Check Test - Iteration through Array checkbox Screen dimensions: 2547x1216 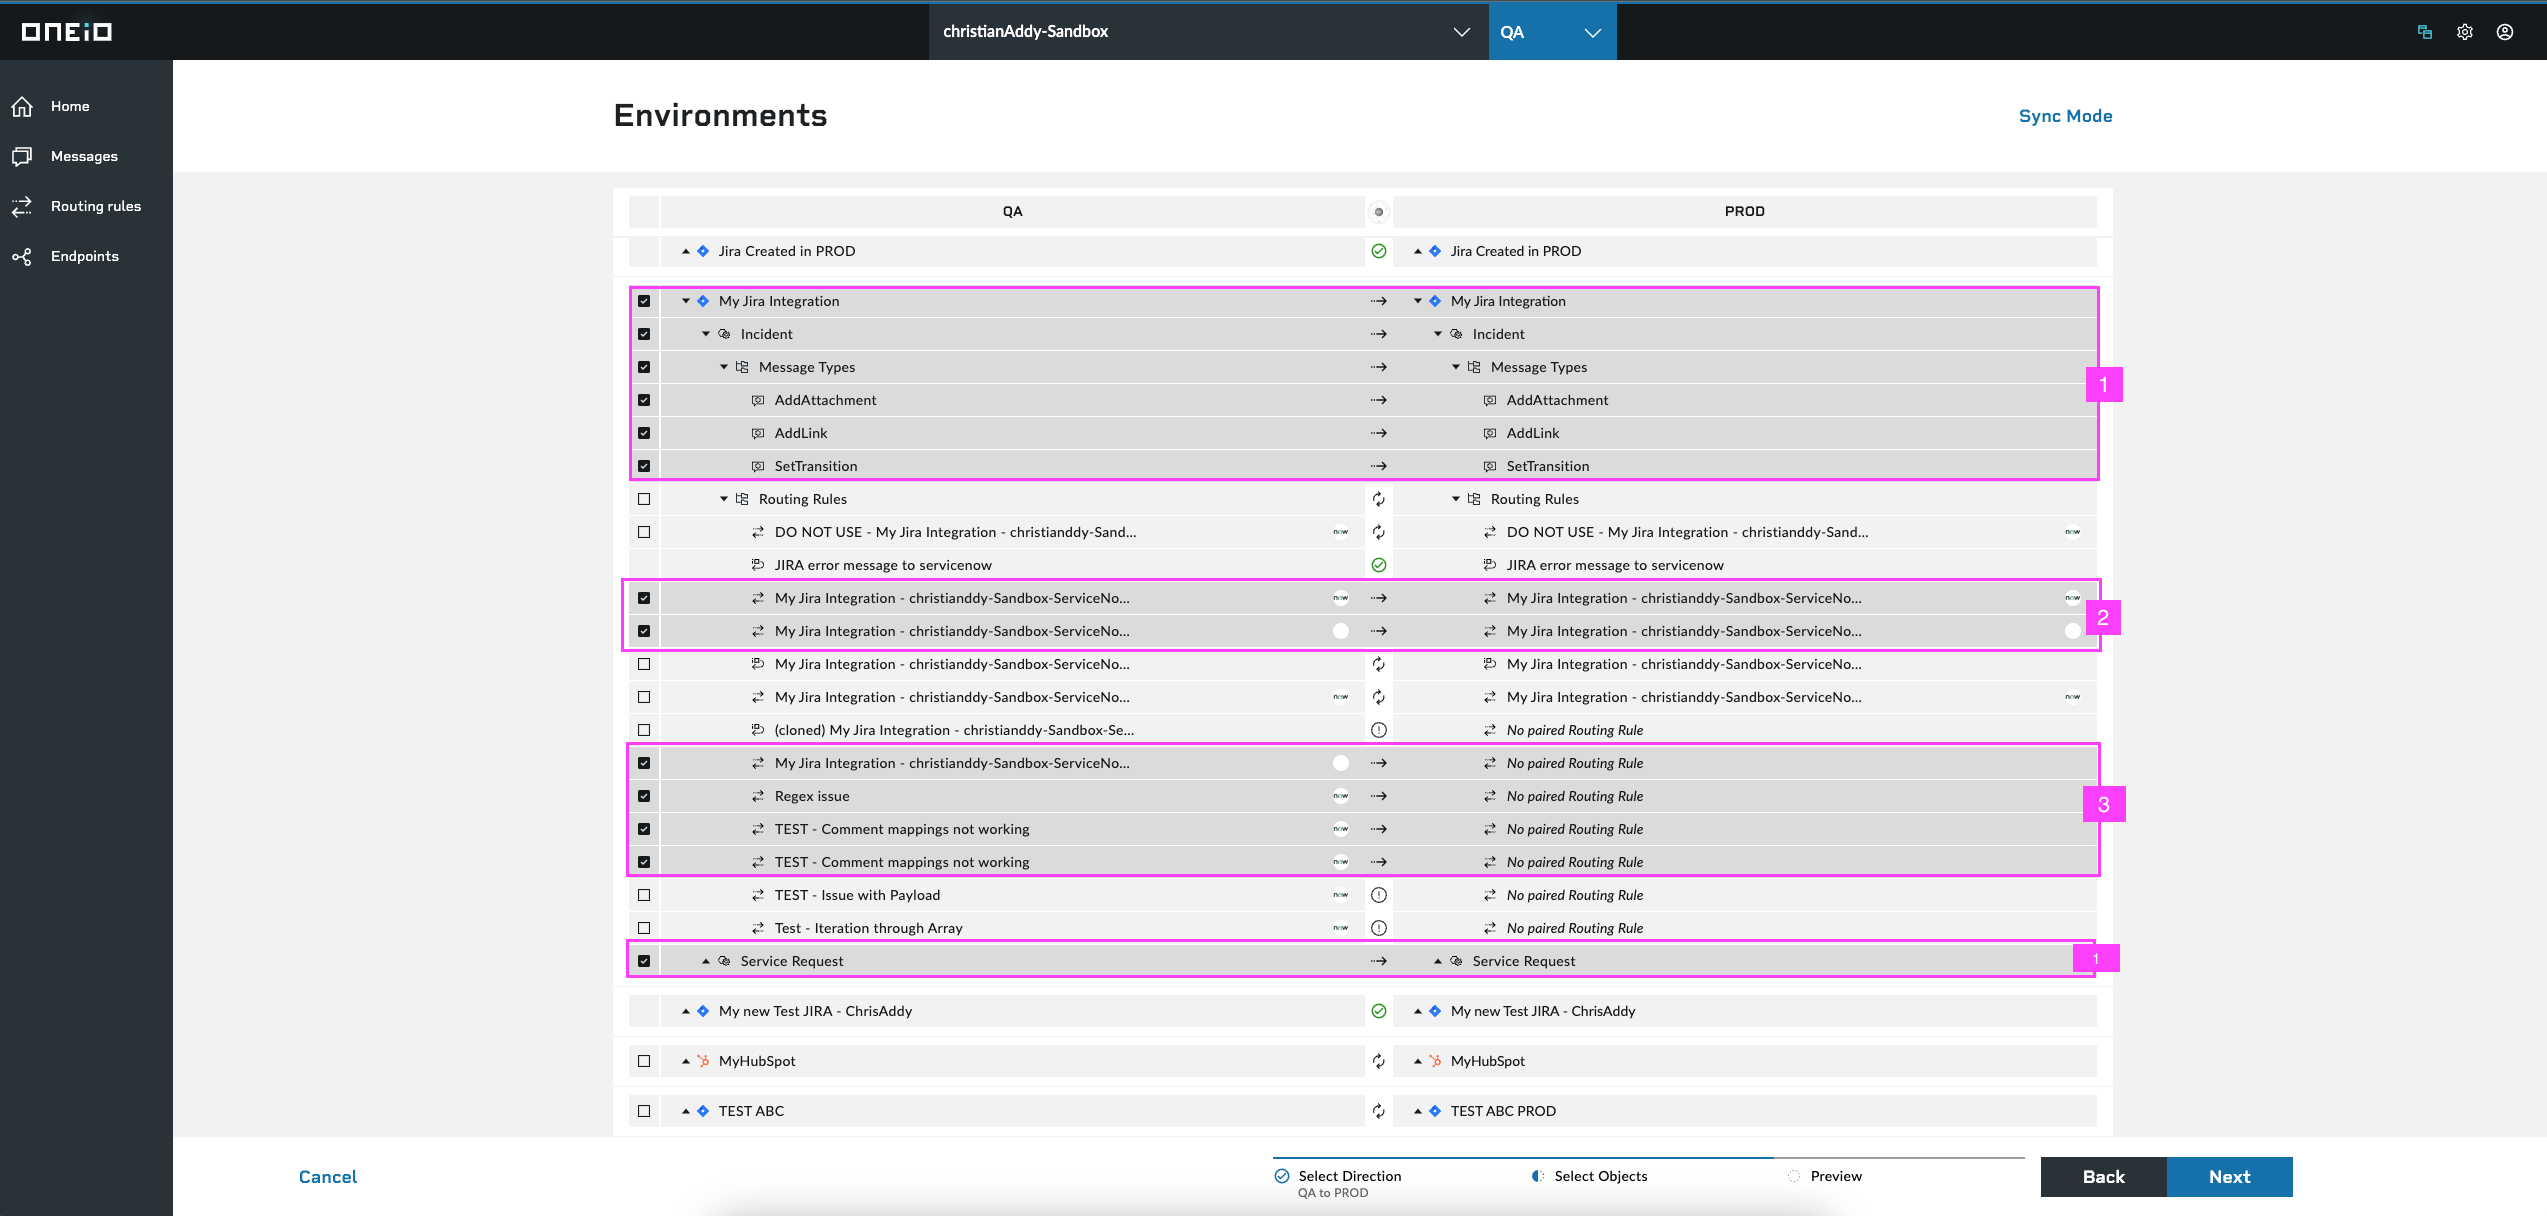(x=644, y=928)
